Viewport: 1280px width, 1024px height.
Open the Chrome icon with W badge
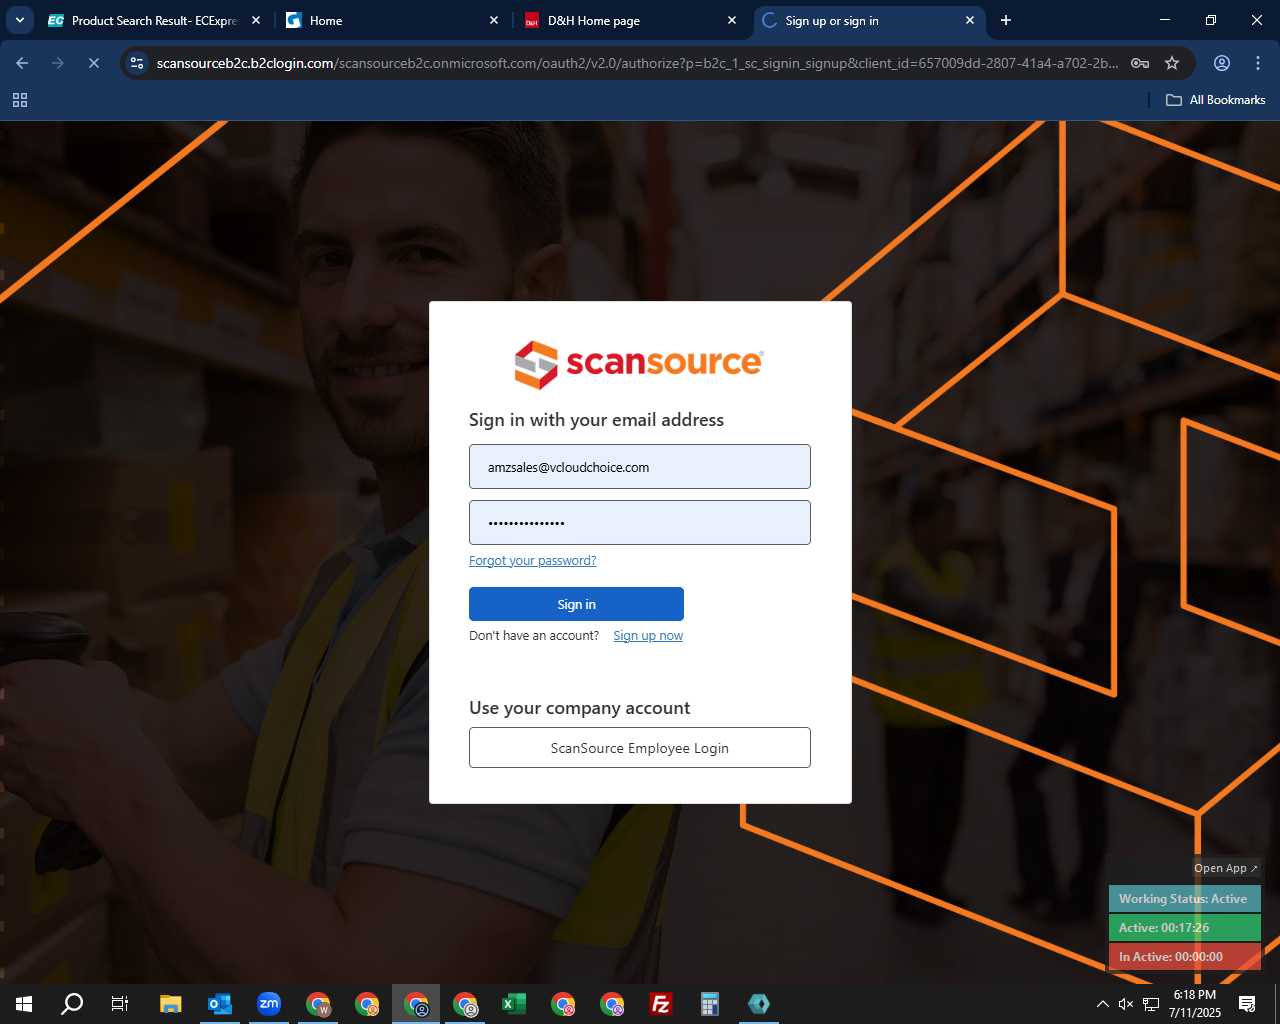[x=318, y=1004]
